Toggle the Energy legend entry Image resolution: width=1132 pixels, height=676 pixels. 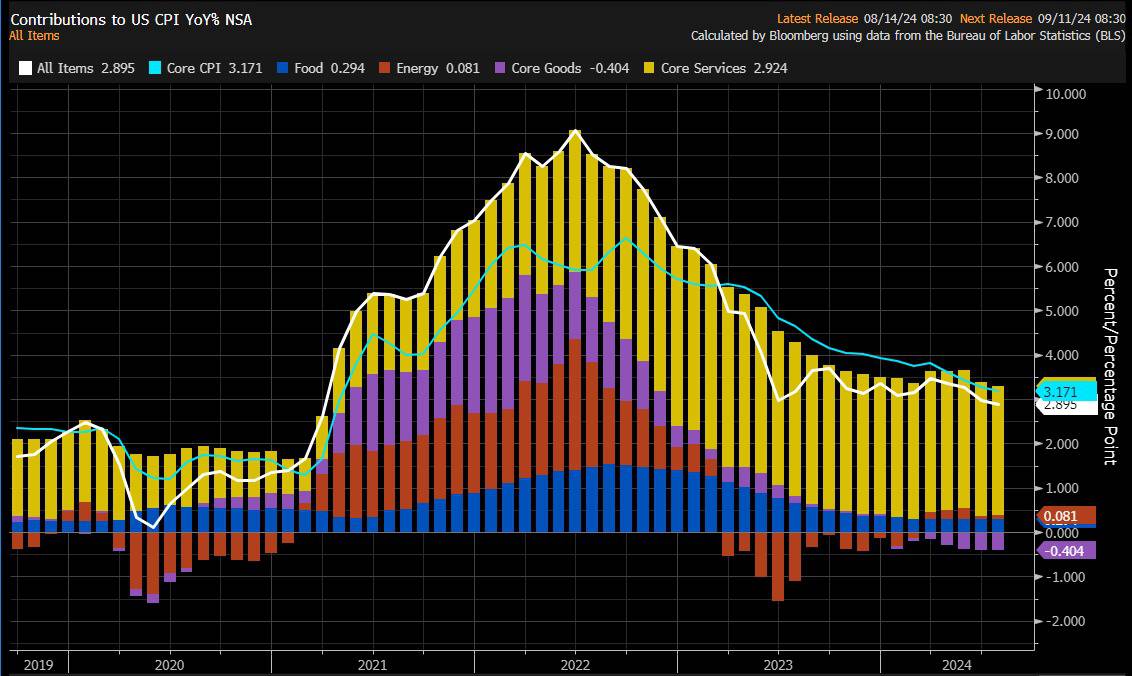coord(429,68)
